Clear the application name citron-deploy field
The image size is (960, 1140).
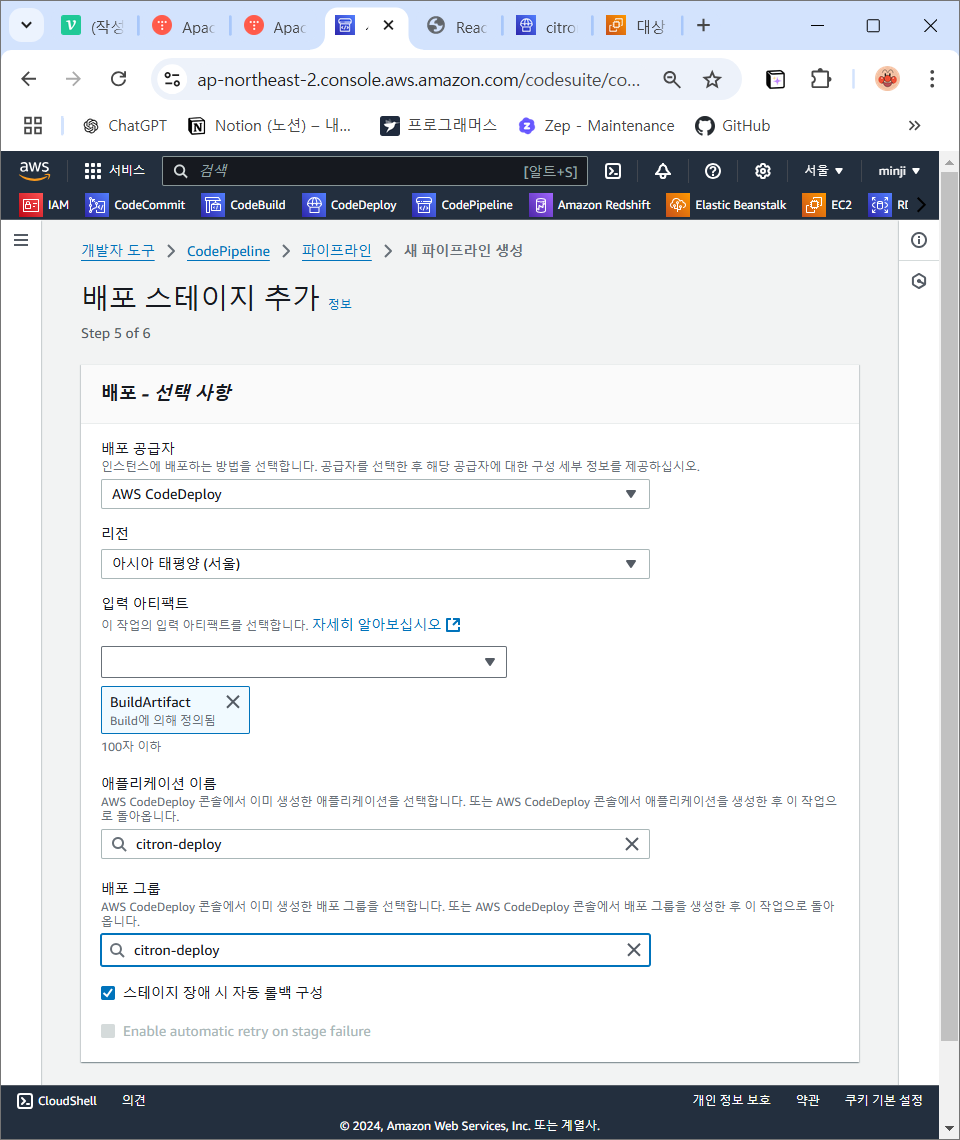632,844
